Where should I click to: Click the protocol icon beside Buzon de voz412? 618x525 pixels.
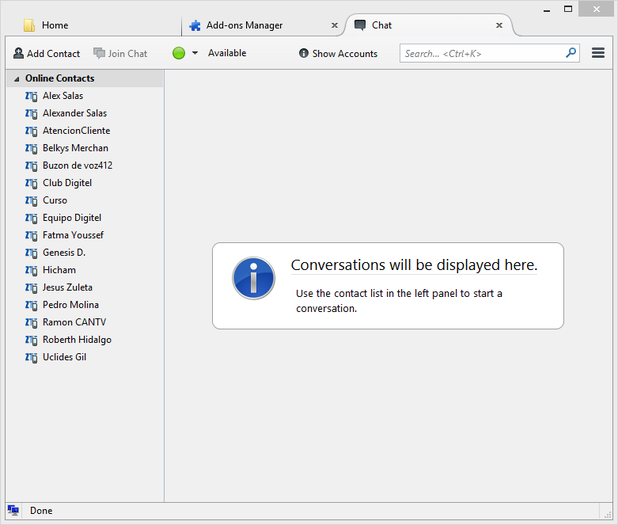[x=31, y=166]
